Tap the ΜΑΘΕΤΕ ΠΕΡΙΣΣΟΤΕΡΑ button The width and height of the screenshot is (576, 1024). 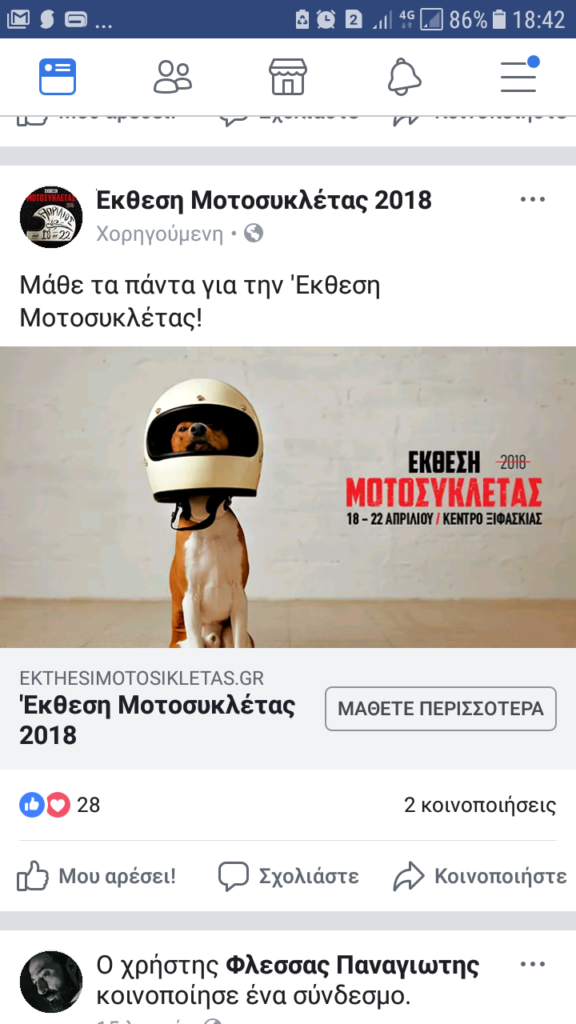point(441,709)
